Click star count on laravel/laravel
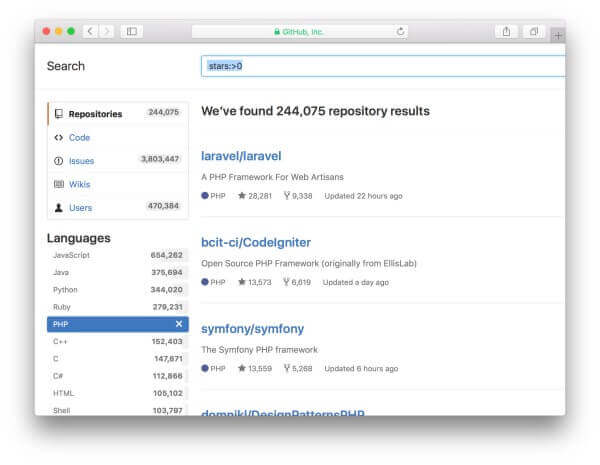This screenshot has height=465, width=600. click(x=255, y=196)
